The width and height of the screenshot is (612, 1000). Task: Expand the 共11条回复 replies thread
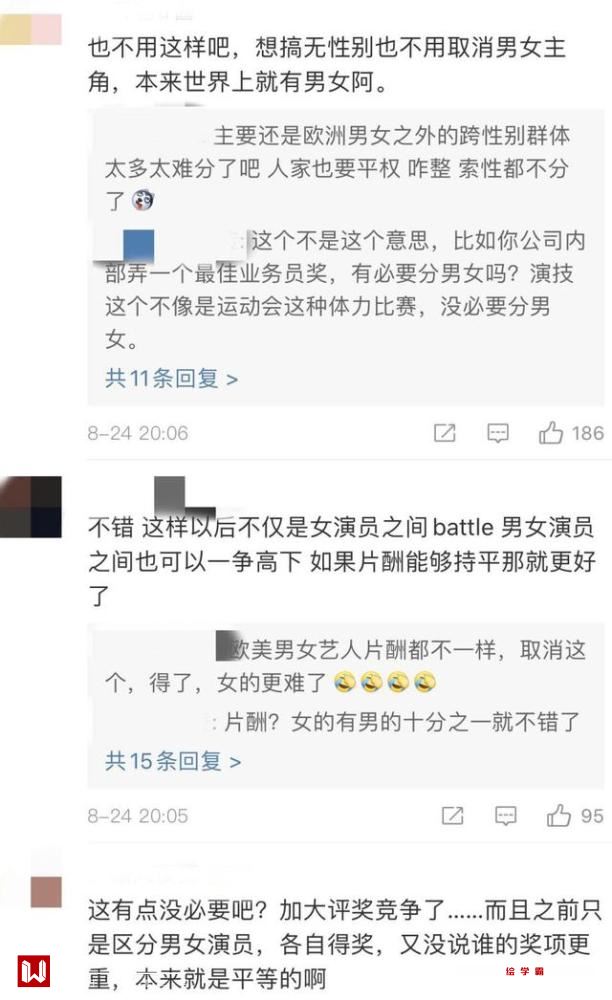(x=171, y=379)
